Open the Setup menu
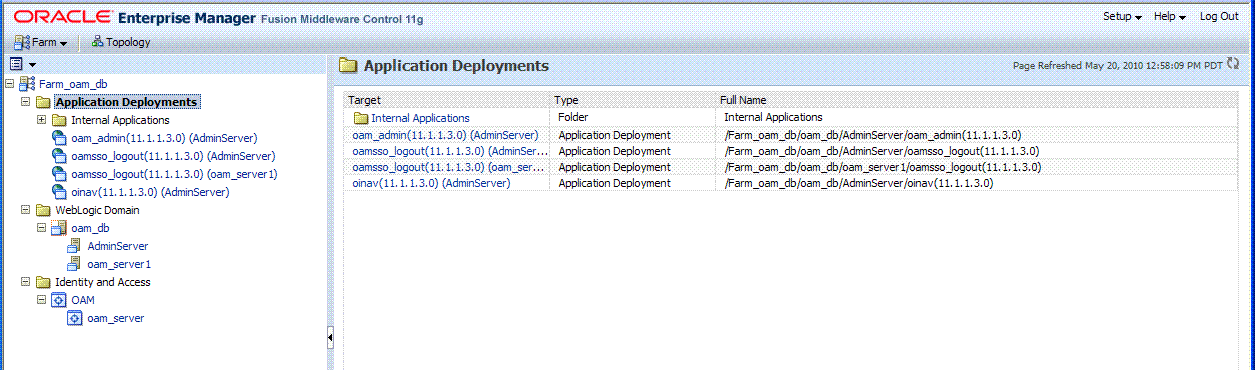The height and width of the screenshot is (370, 1257). pos(1123,17)
